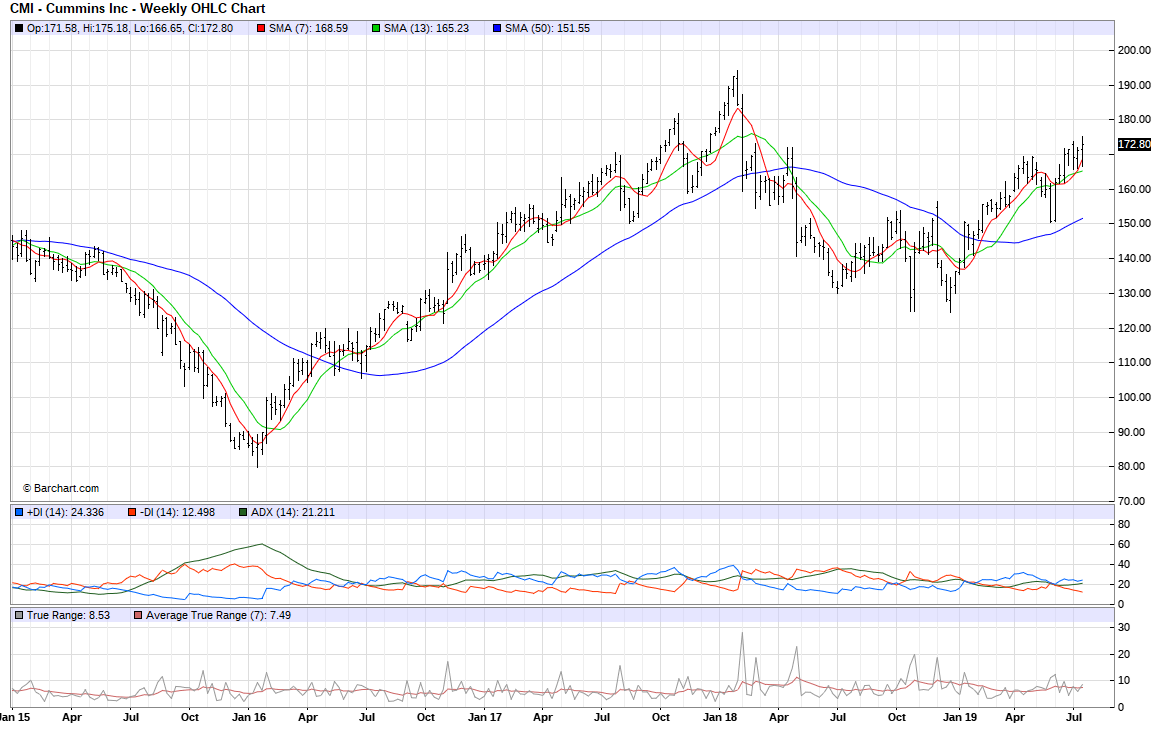Screen dimensions: 1156x748
Task: Click the black OHLC legend swatch
Action: 19,28
